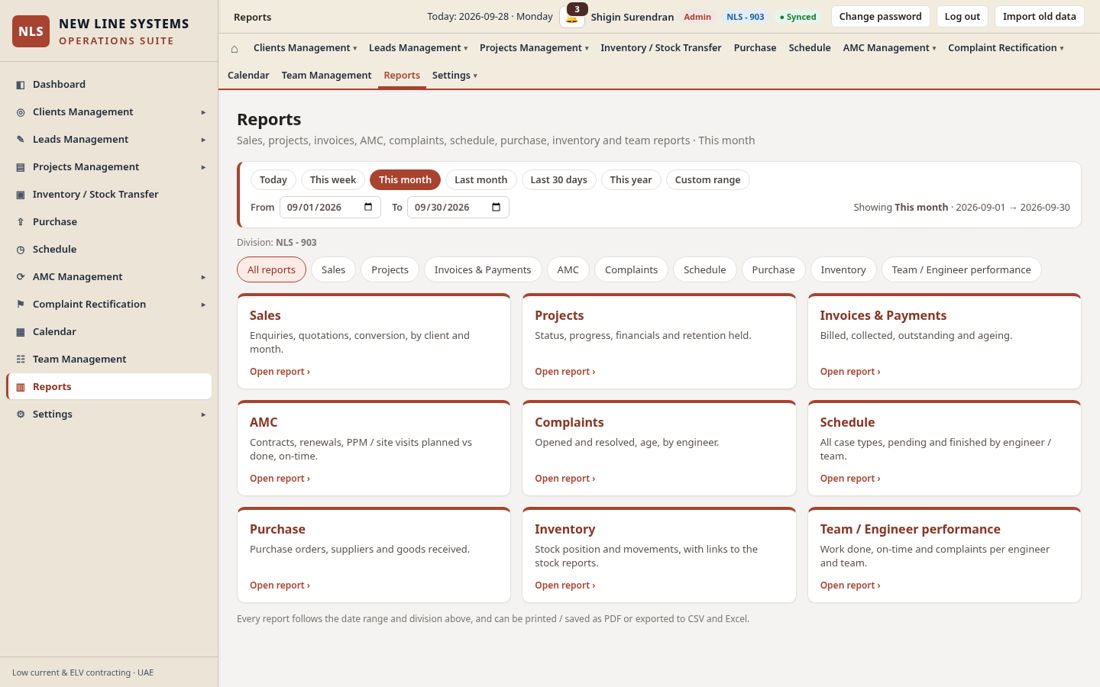Screen dimensions: 1100x687
Task: Open AMC Management top menu dropdown
Action: (889, 48)
